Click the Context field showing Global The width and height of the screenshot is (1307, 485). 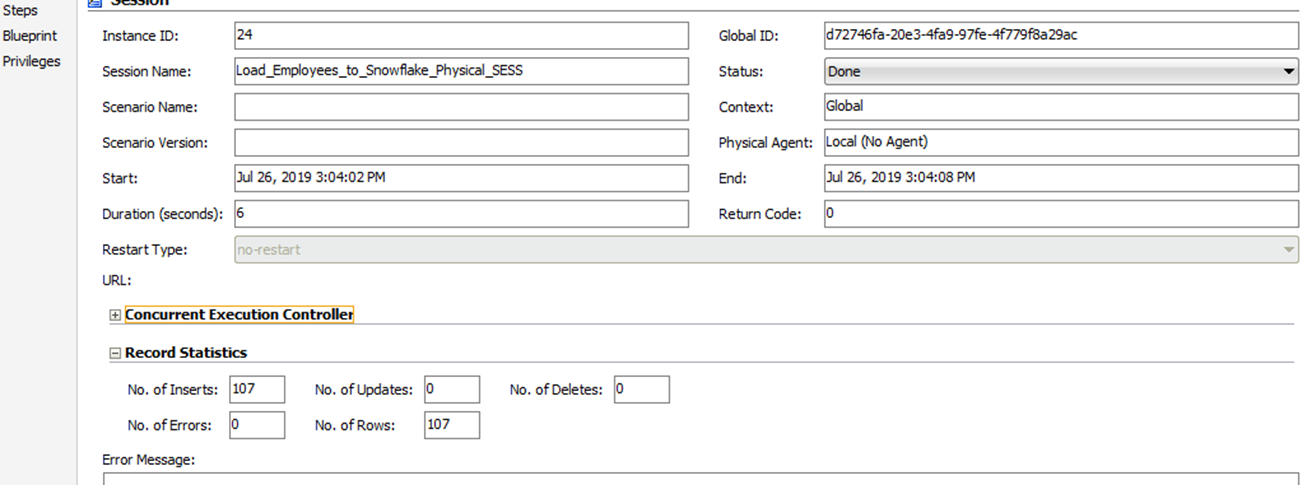1060,107
